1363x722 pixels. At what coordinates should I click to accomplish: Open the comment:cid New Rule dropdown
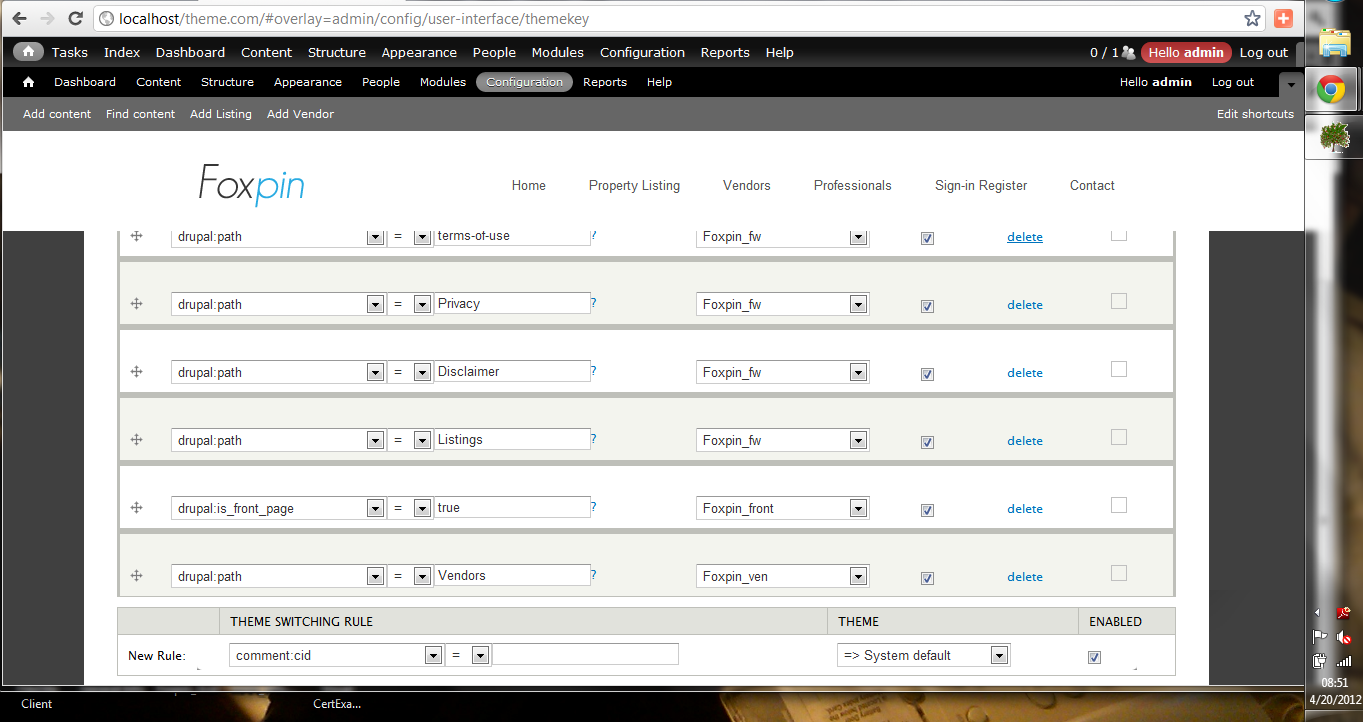point(336,655)
